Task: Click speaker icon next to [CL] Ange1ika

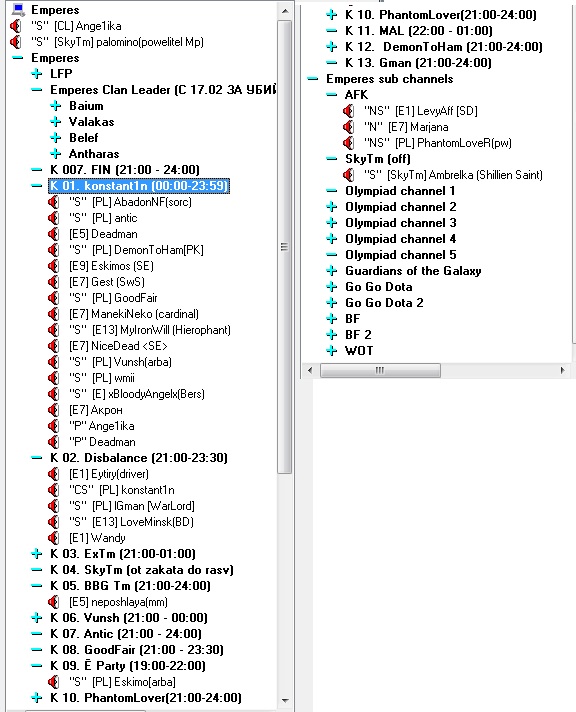Action: pos(15,26)
